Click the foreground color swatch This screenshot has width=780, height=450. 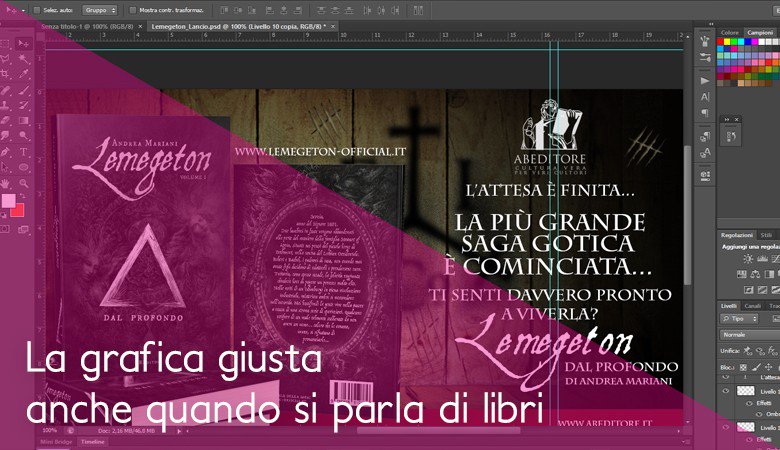[8, 201]
